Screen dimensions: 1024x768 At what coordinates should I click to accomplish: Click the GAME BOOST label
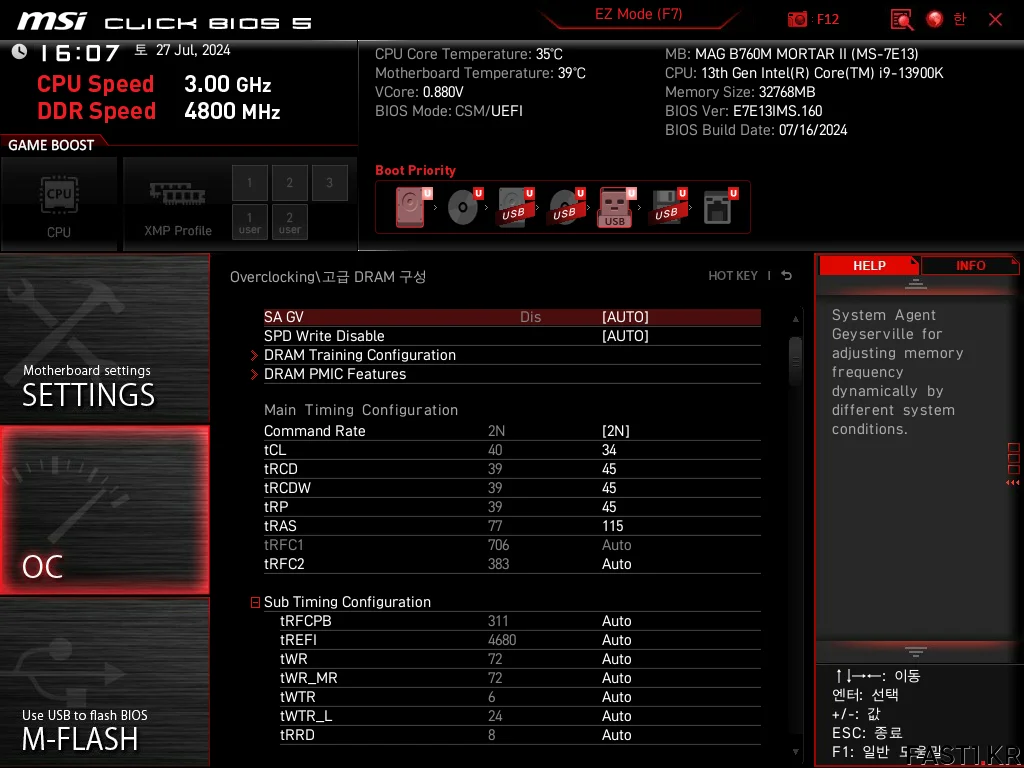51,145
